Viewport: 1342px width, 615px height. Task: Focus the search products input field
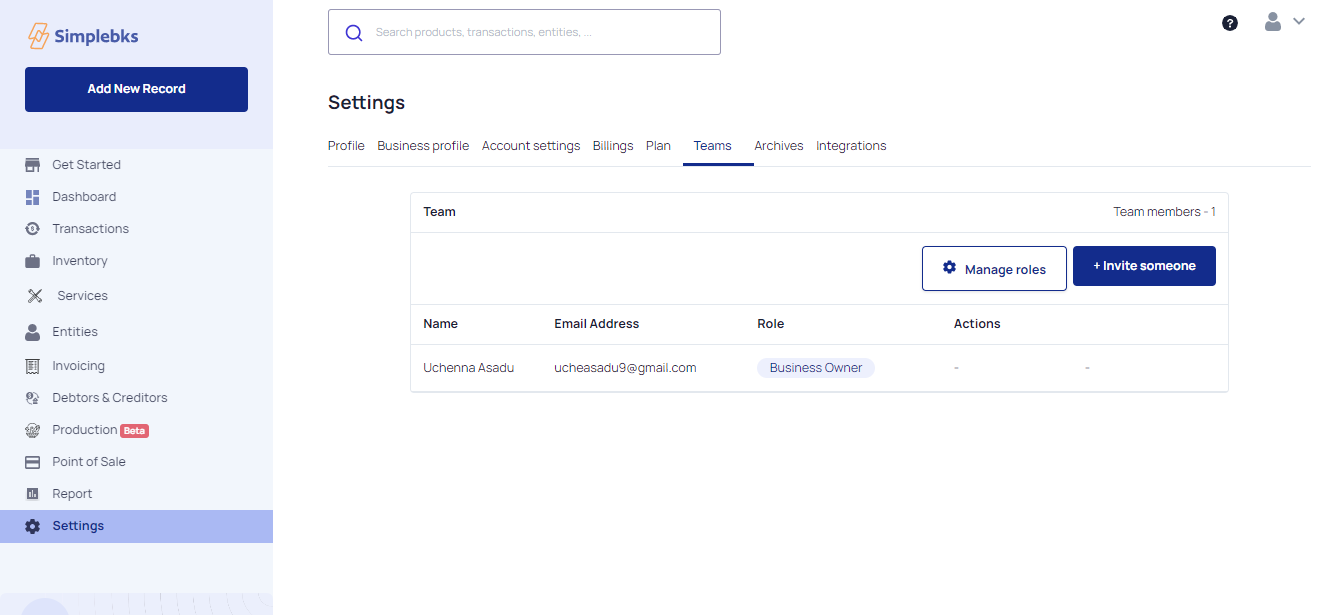click(524, 32)
